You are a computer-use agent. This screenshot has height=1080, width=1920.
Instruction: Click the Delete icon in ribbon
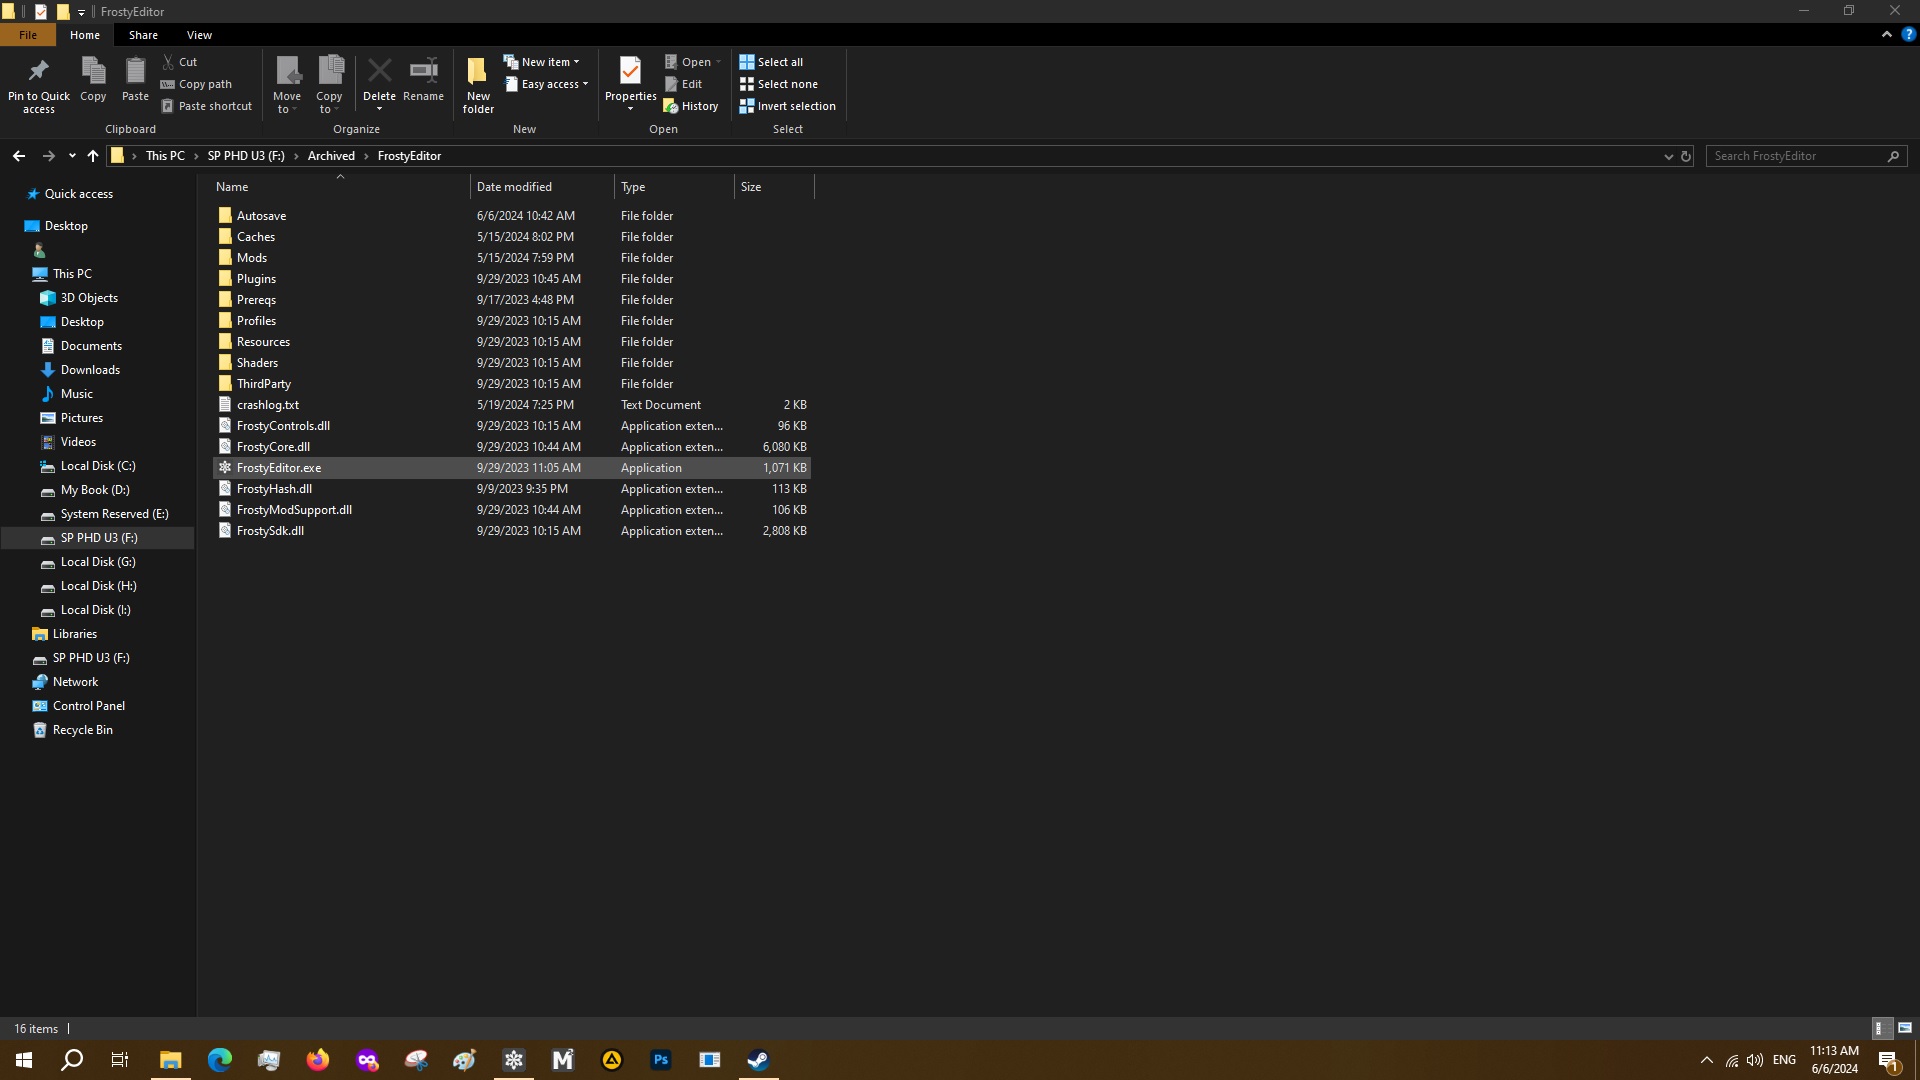point(379,72)
